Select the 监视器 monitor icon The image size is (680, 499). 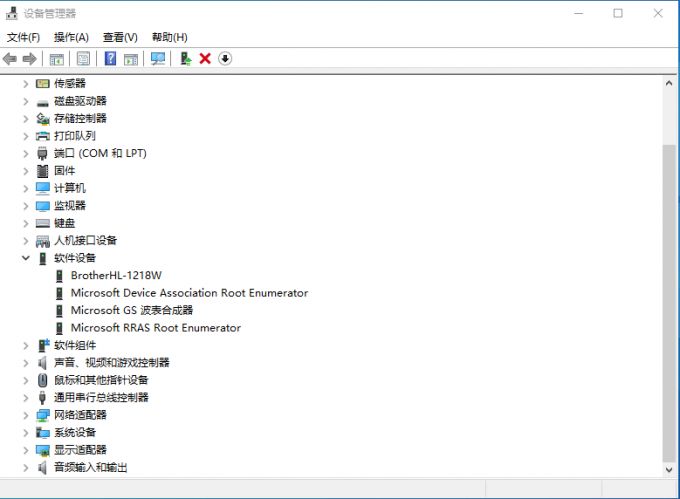(42, 206)
